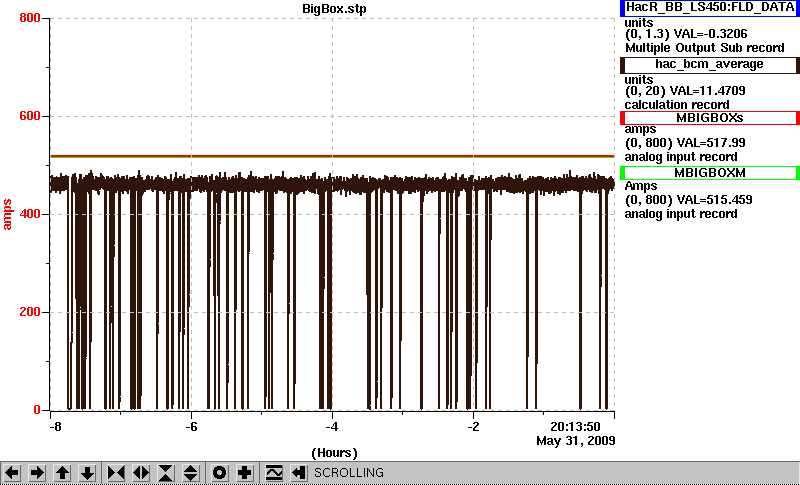This screenshot has height=485, width=800.
Task: Click the dark brown hac_bcm_average color marker
Action: pyautogui.click(x=622, y=64)
